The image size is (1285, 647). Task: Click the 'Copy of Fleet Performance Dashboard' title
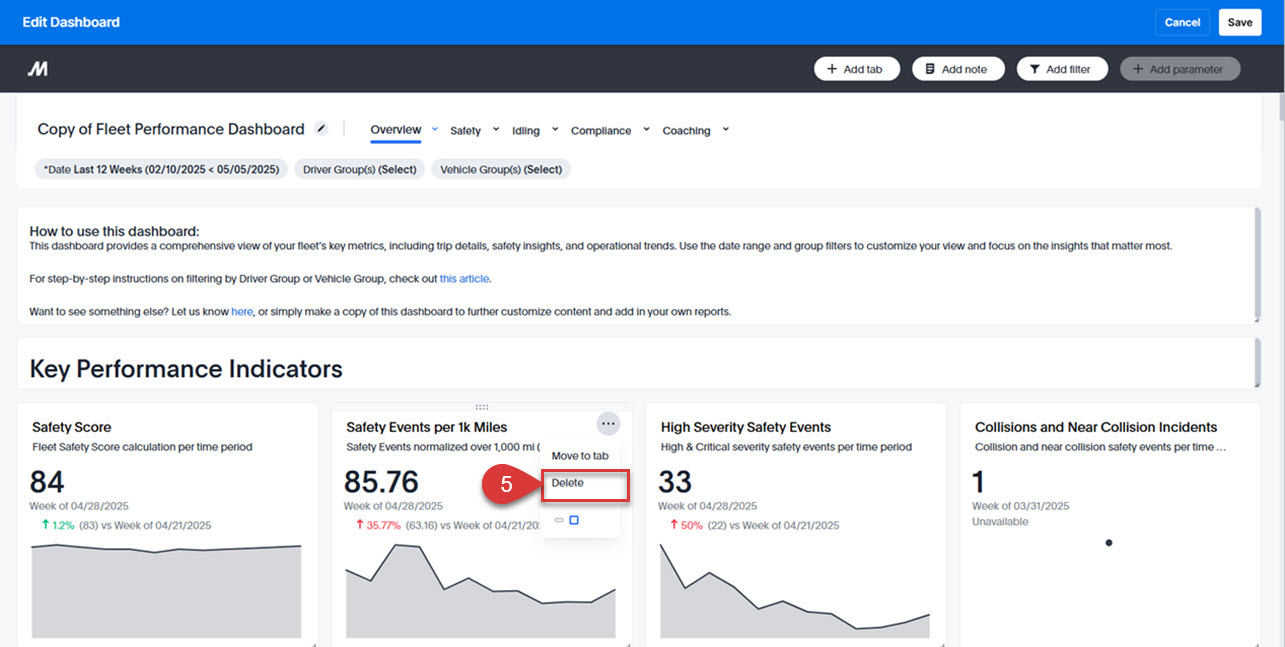171,129
